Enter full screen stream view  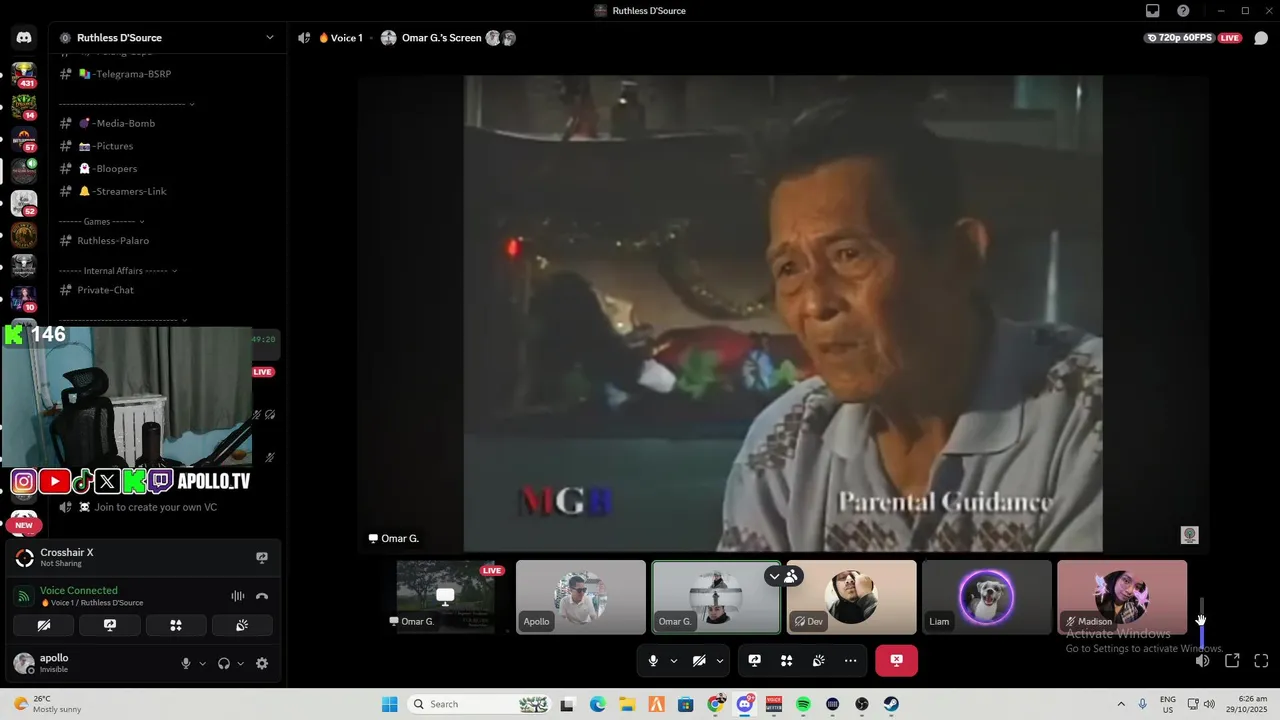(1261, 660)
